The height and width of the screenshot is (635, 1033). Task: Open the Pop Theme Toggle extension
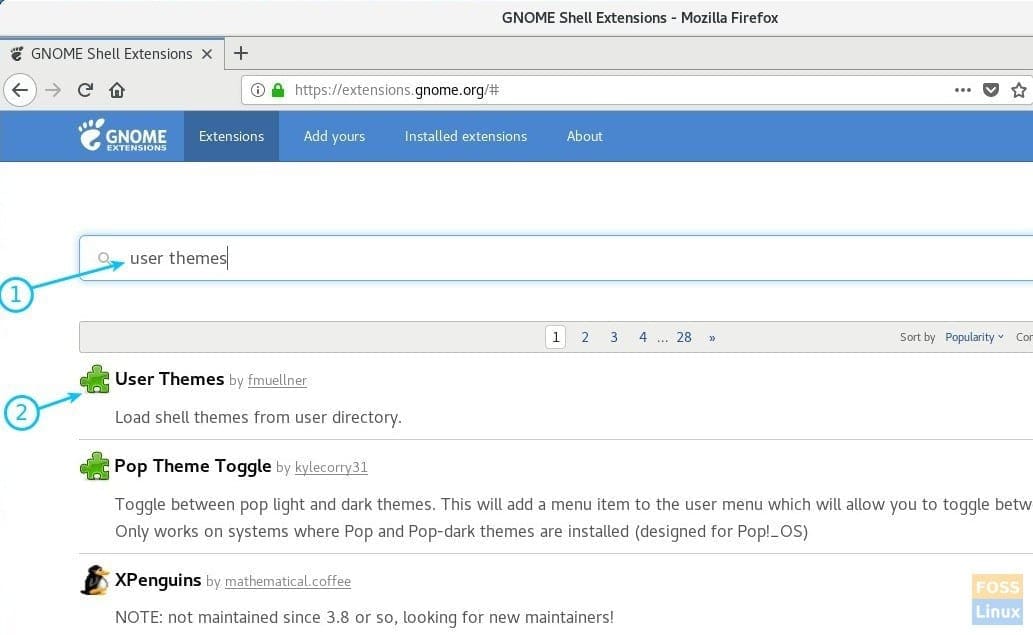pos(192,466)
